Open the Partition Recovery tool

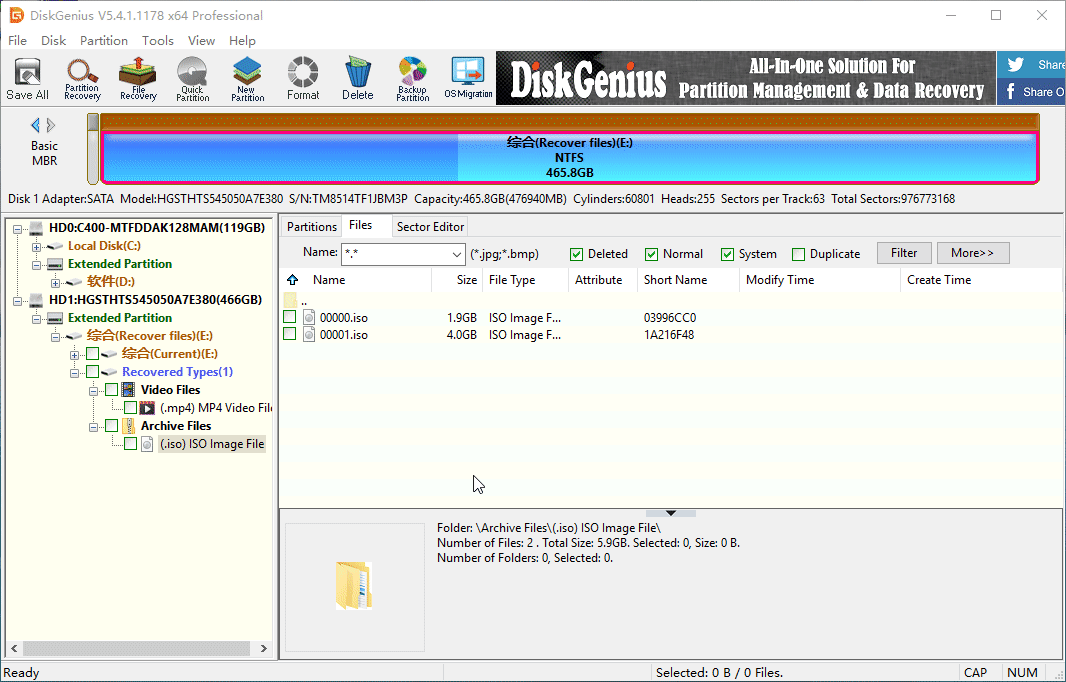(82, 78)
